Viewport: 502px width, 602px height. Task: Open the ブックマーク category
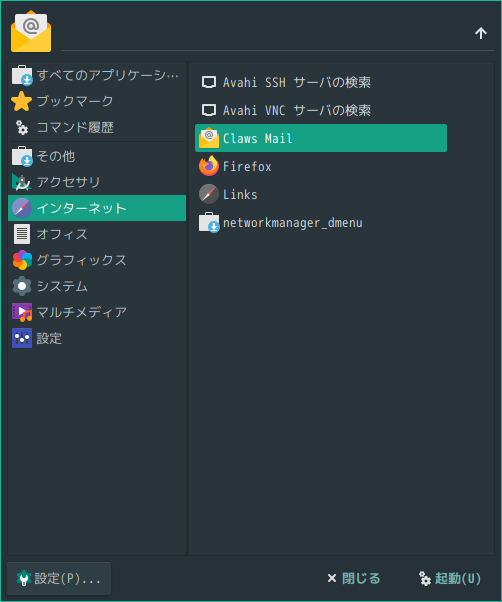click(97, 101)
